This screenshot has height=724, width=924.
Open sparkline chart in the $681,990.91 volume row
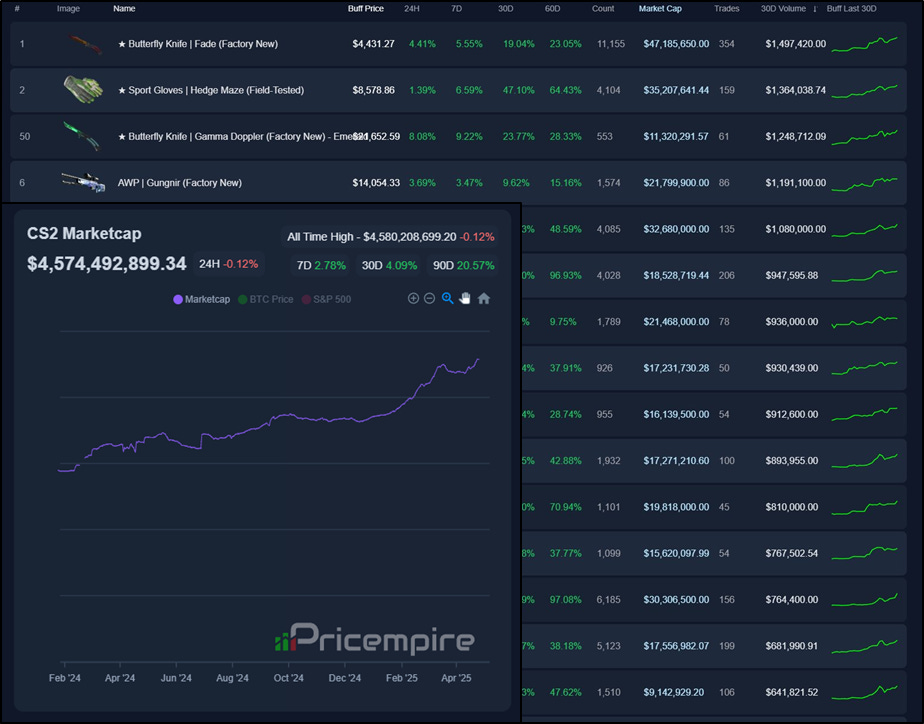click(864, 646)
